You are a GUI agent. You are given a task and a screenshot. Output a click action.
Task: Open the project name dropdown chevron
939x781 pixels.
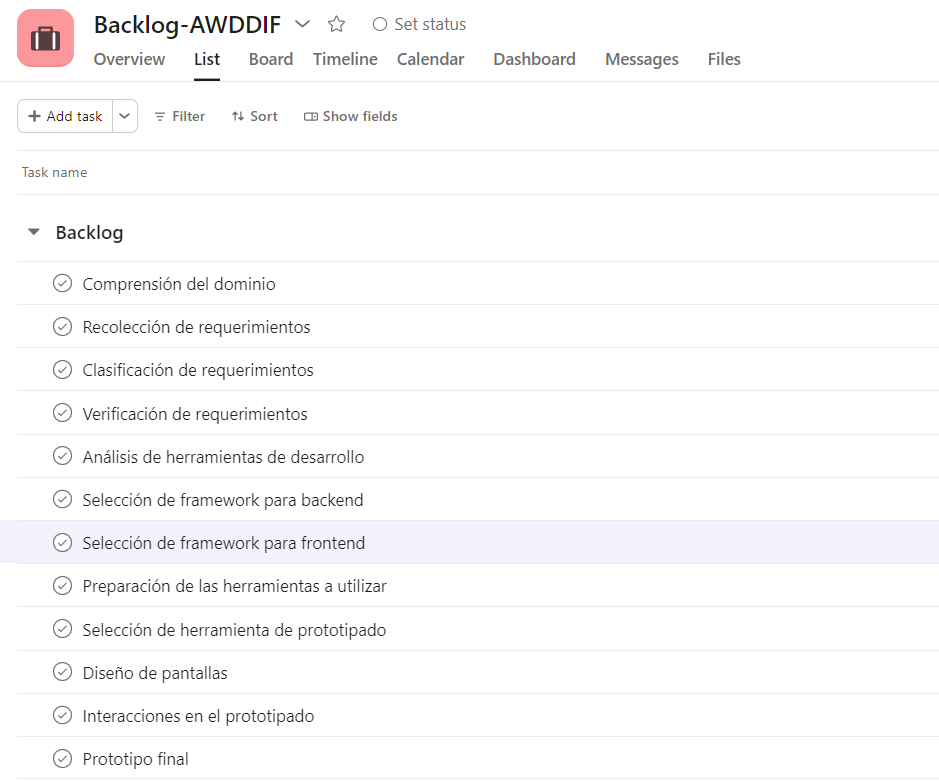click(x=302, y=24)
